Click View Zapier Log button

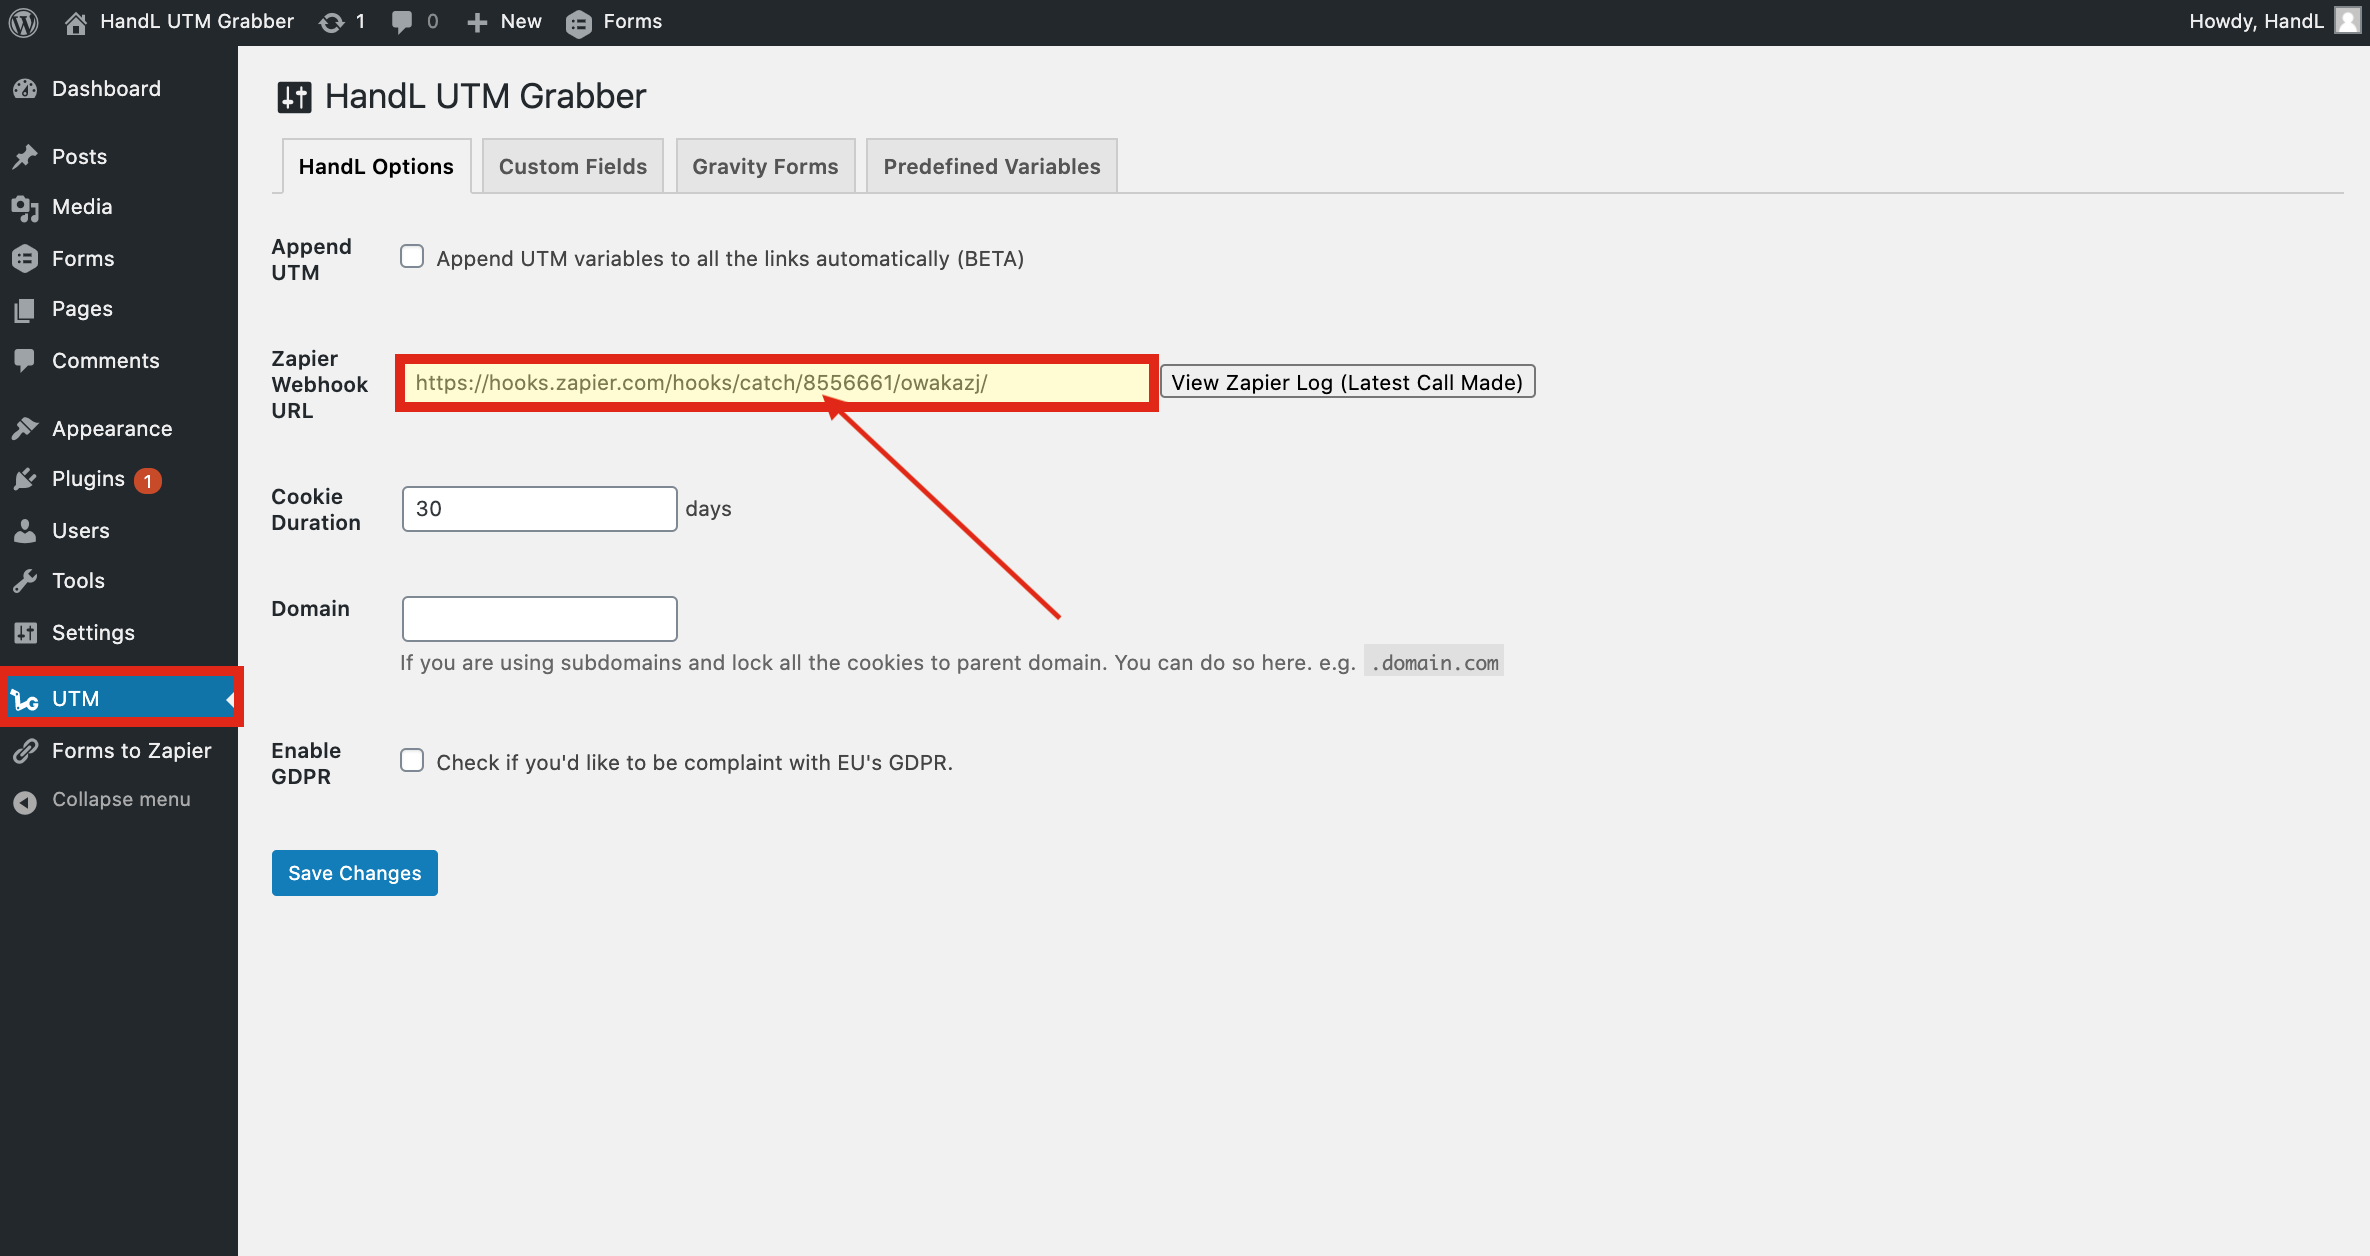1346,382
